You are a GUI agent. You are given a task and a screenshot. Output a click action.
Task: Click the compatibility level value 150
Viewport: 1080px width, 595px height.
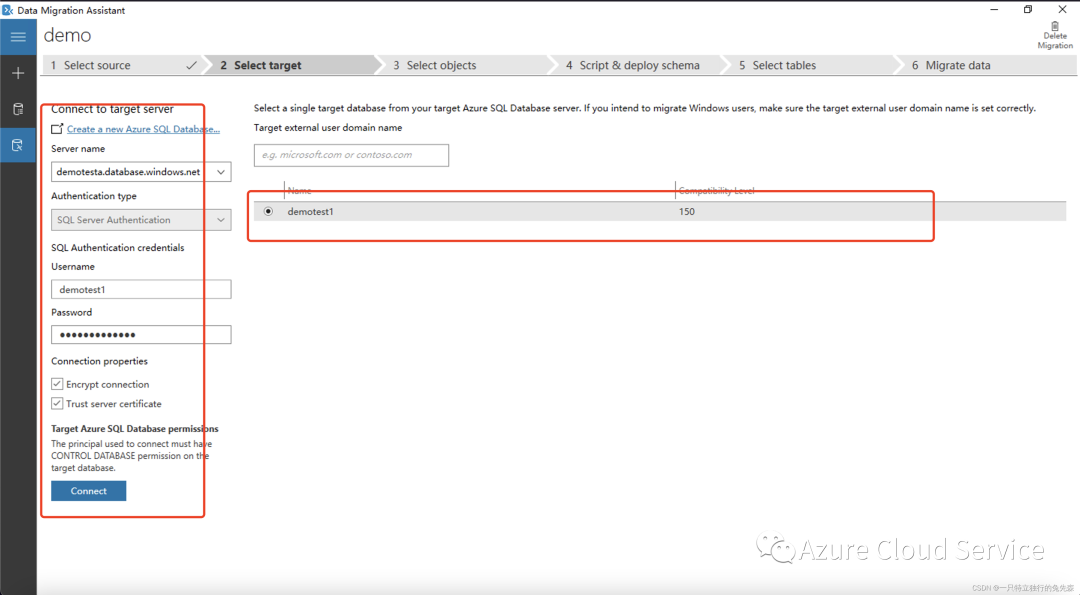(687, 211)
